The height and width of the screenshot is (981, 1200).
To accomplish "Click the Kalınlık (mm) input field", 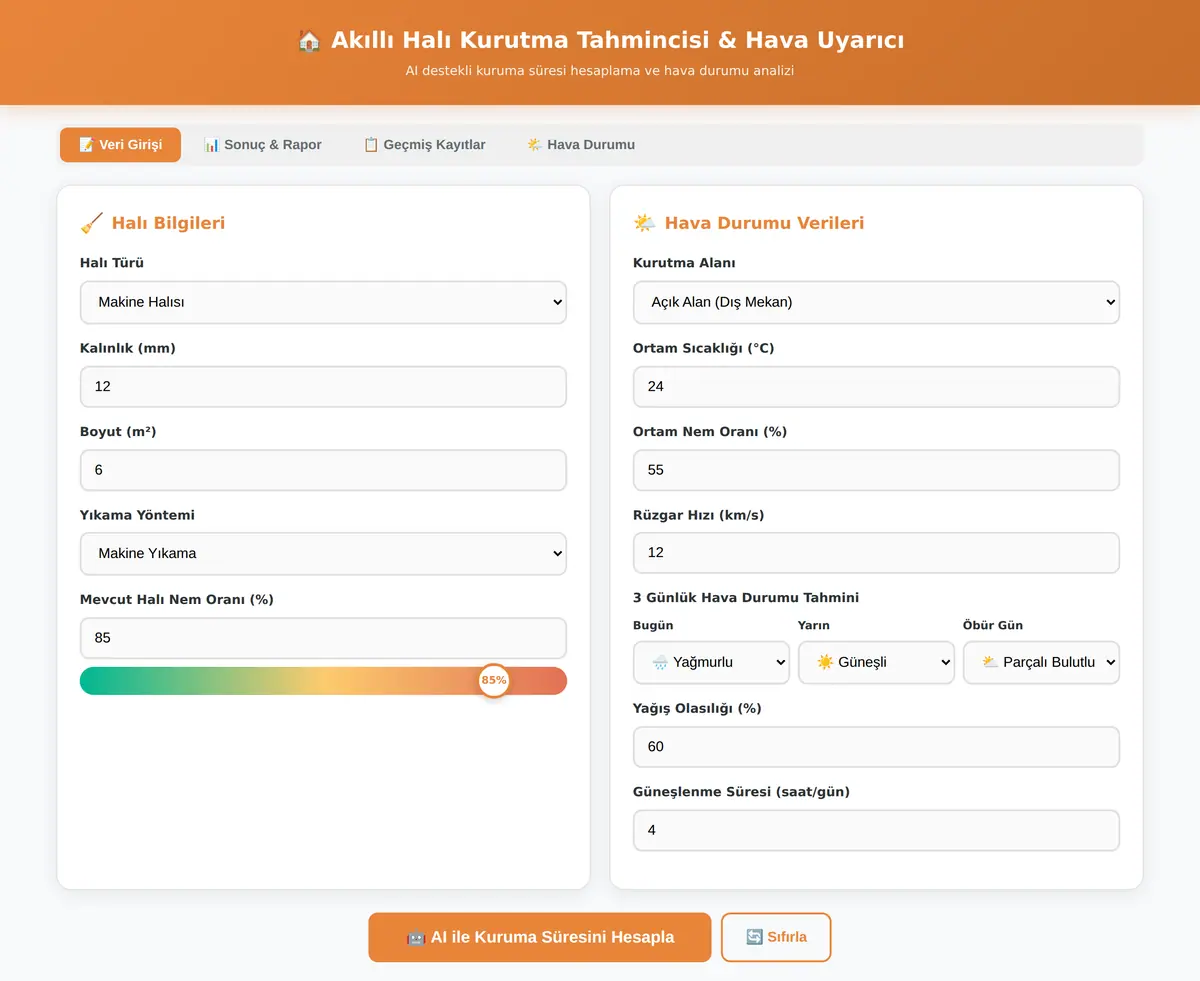I will click(323, 386).
